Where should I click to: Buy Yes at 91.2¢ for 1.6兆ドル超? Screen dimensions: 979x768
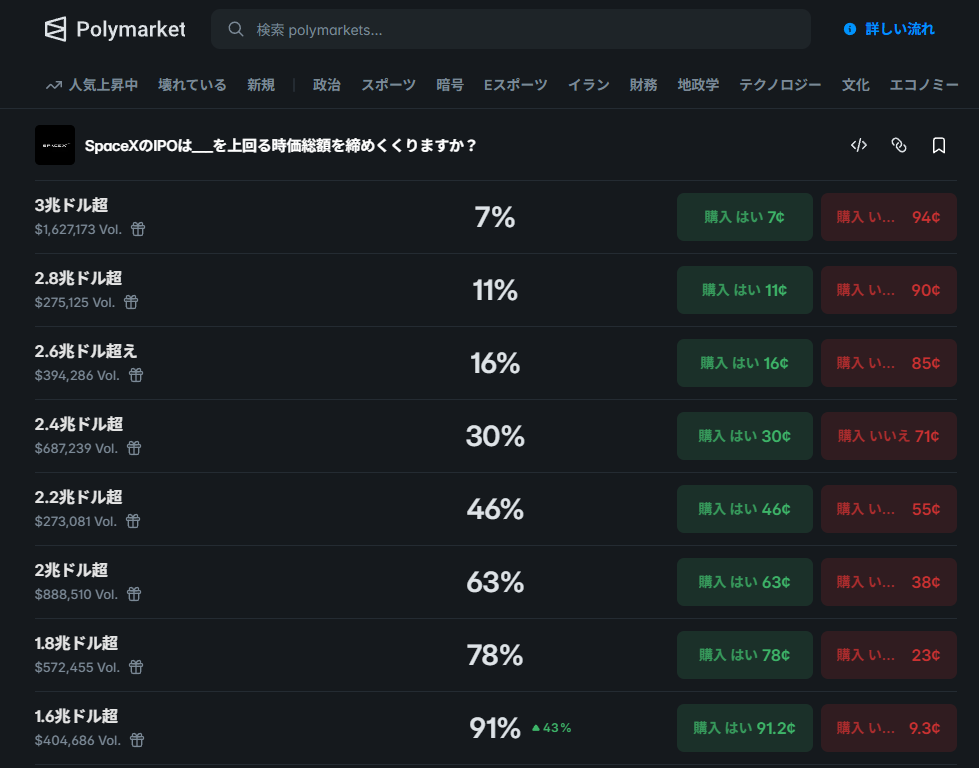pyautogui.click(x=745, y=728)
